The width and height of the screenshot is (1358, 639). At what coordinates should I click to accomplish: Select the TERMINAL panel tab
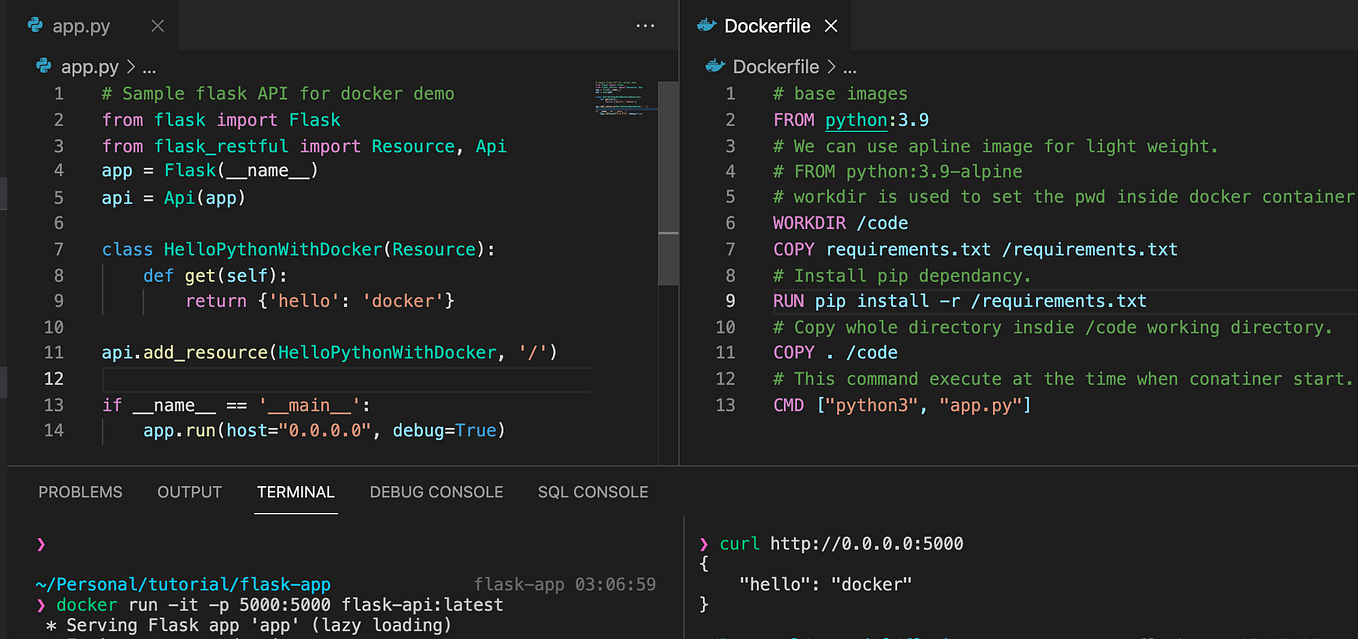[x=295, y=492]
